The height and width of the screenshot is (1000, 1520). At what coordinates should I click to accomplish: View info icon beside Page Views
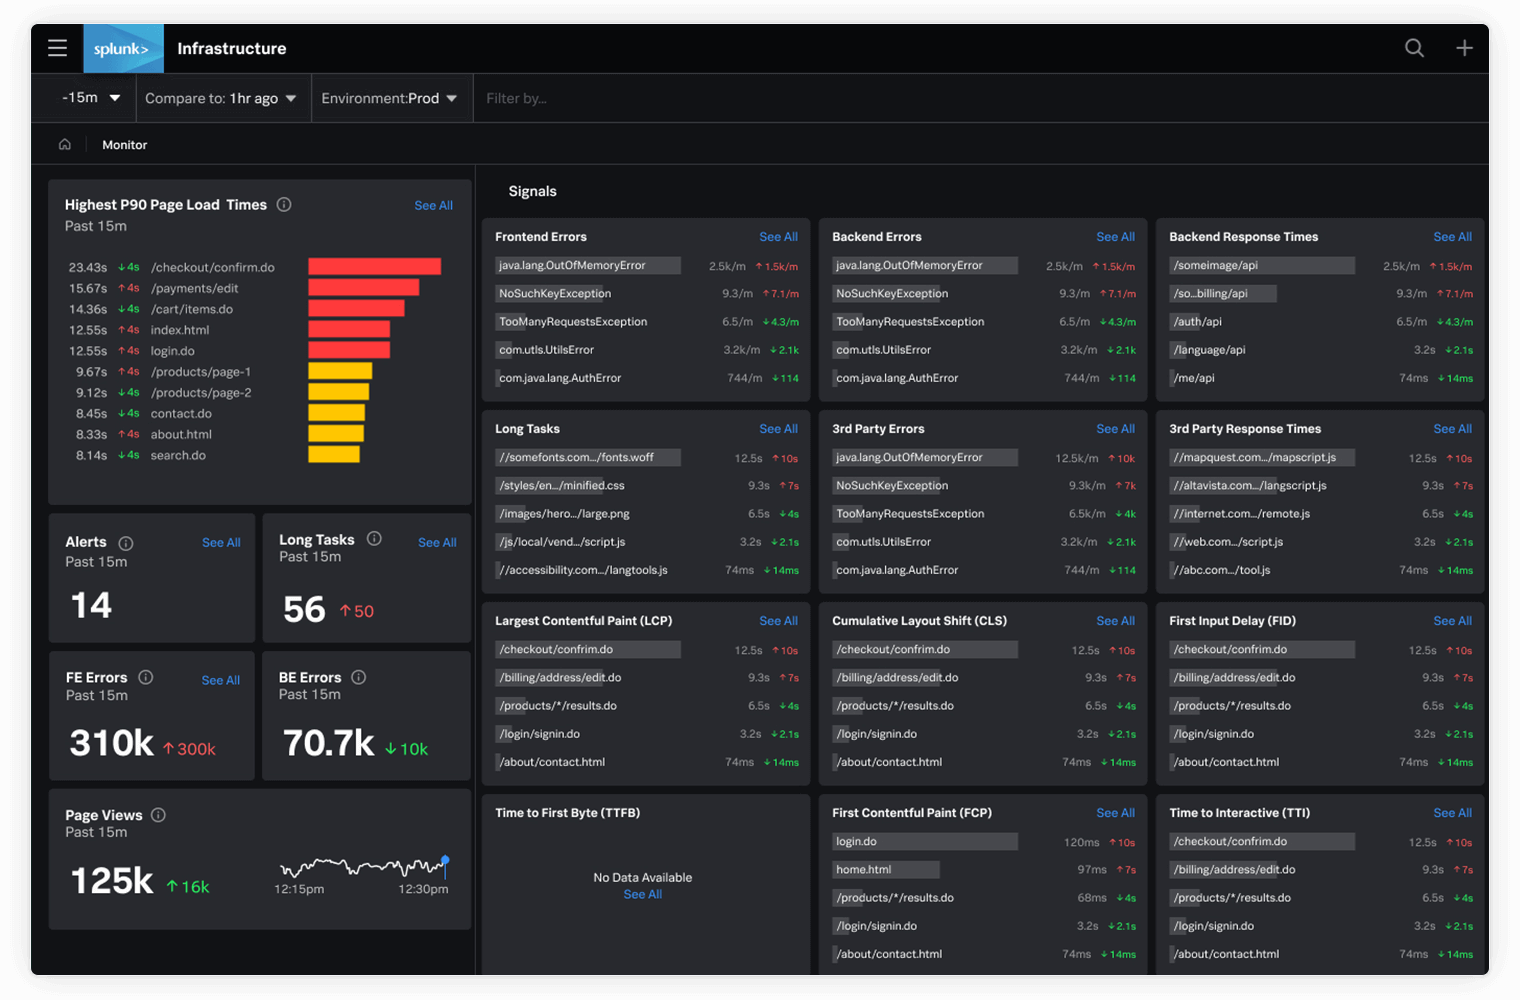point(158,815)
